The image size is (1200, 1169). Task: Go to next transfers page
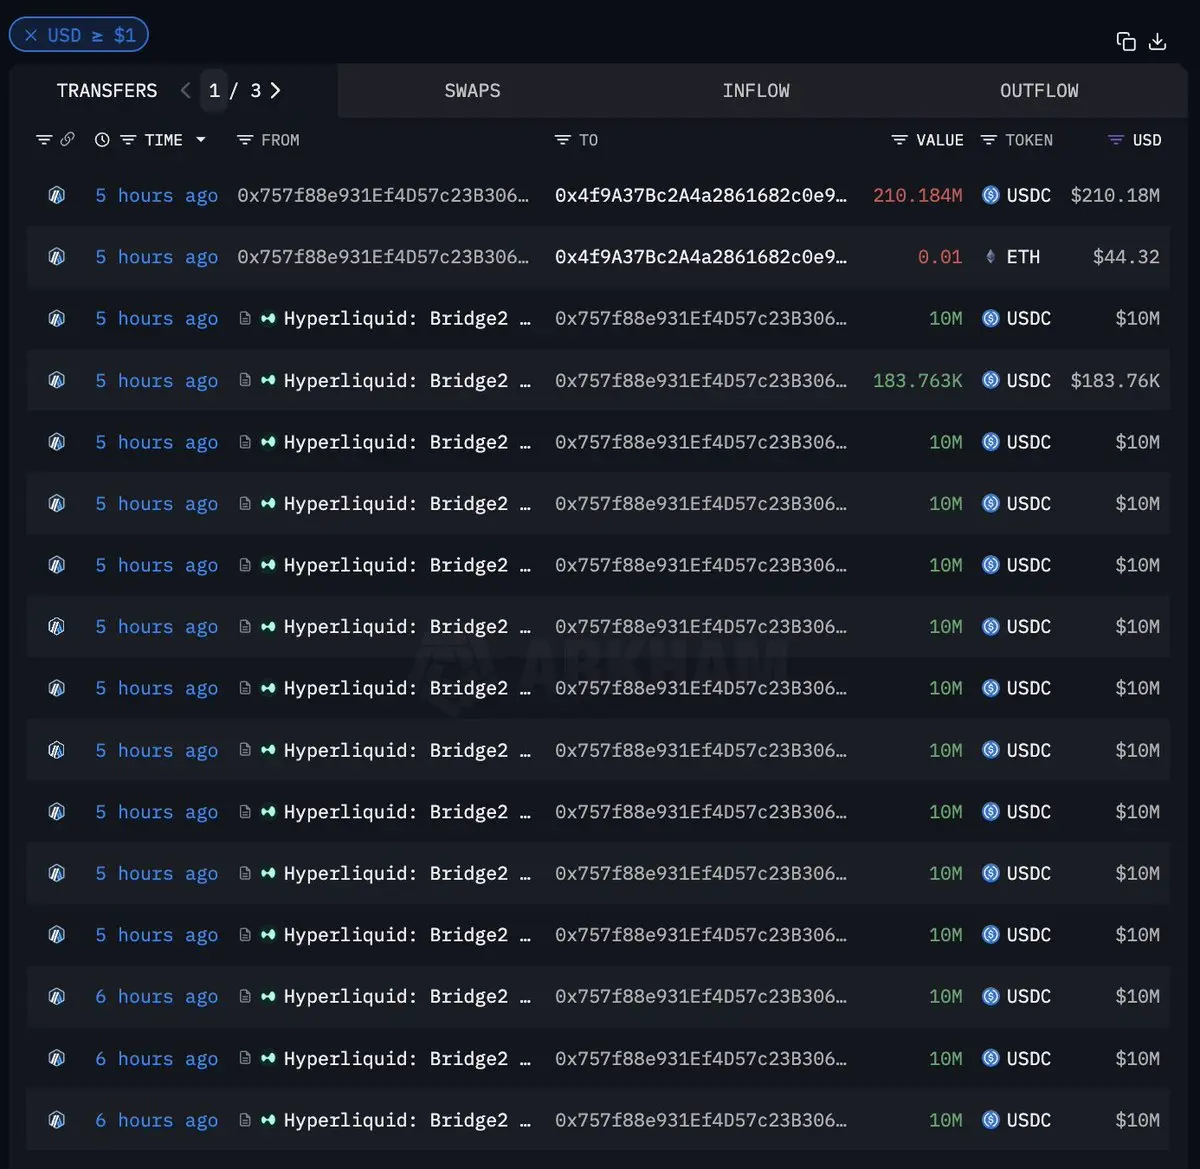(x=276, y=90)
